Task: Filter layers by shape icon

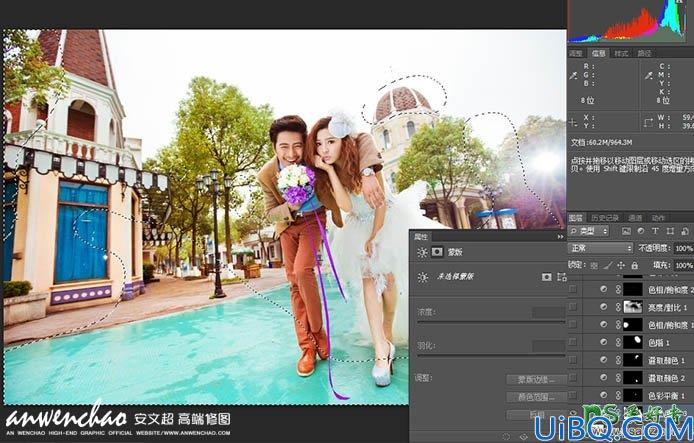Action: coord(670,231)
